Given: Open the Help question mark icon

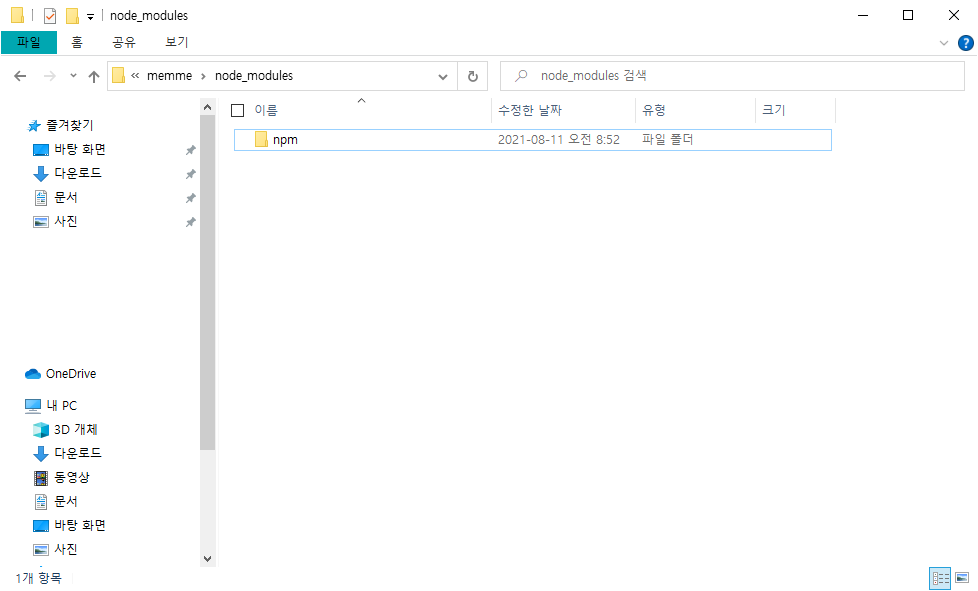Looking at the screenshot, I should (966, 43).
